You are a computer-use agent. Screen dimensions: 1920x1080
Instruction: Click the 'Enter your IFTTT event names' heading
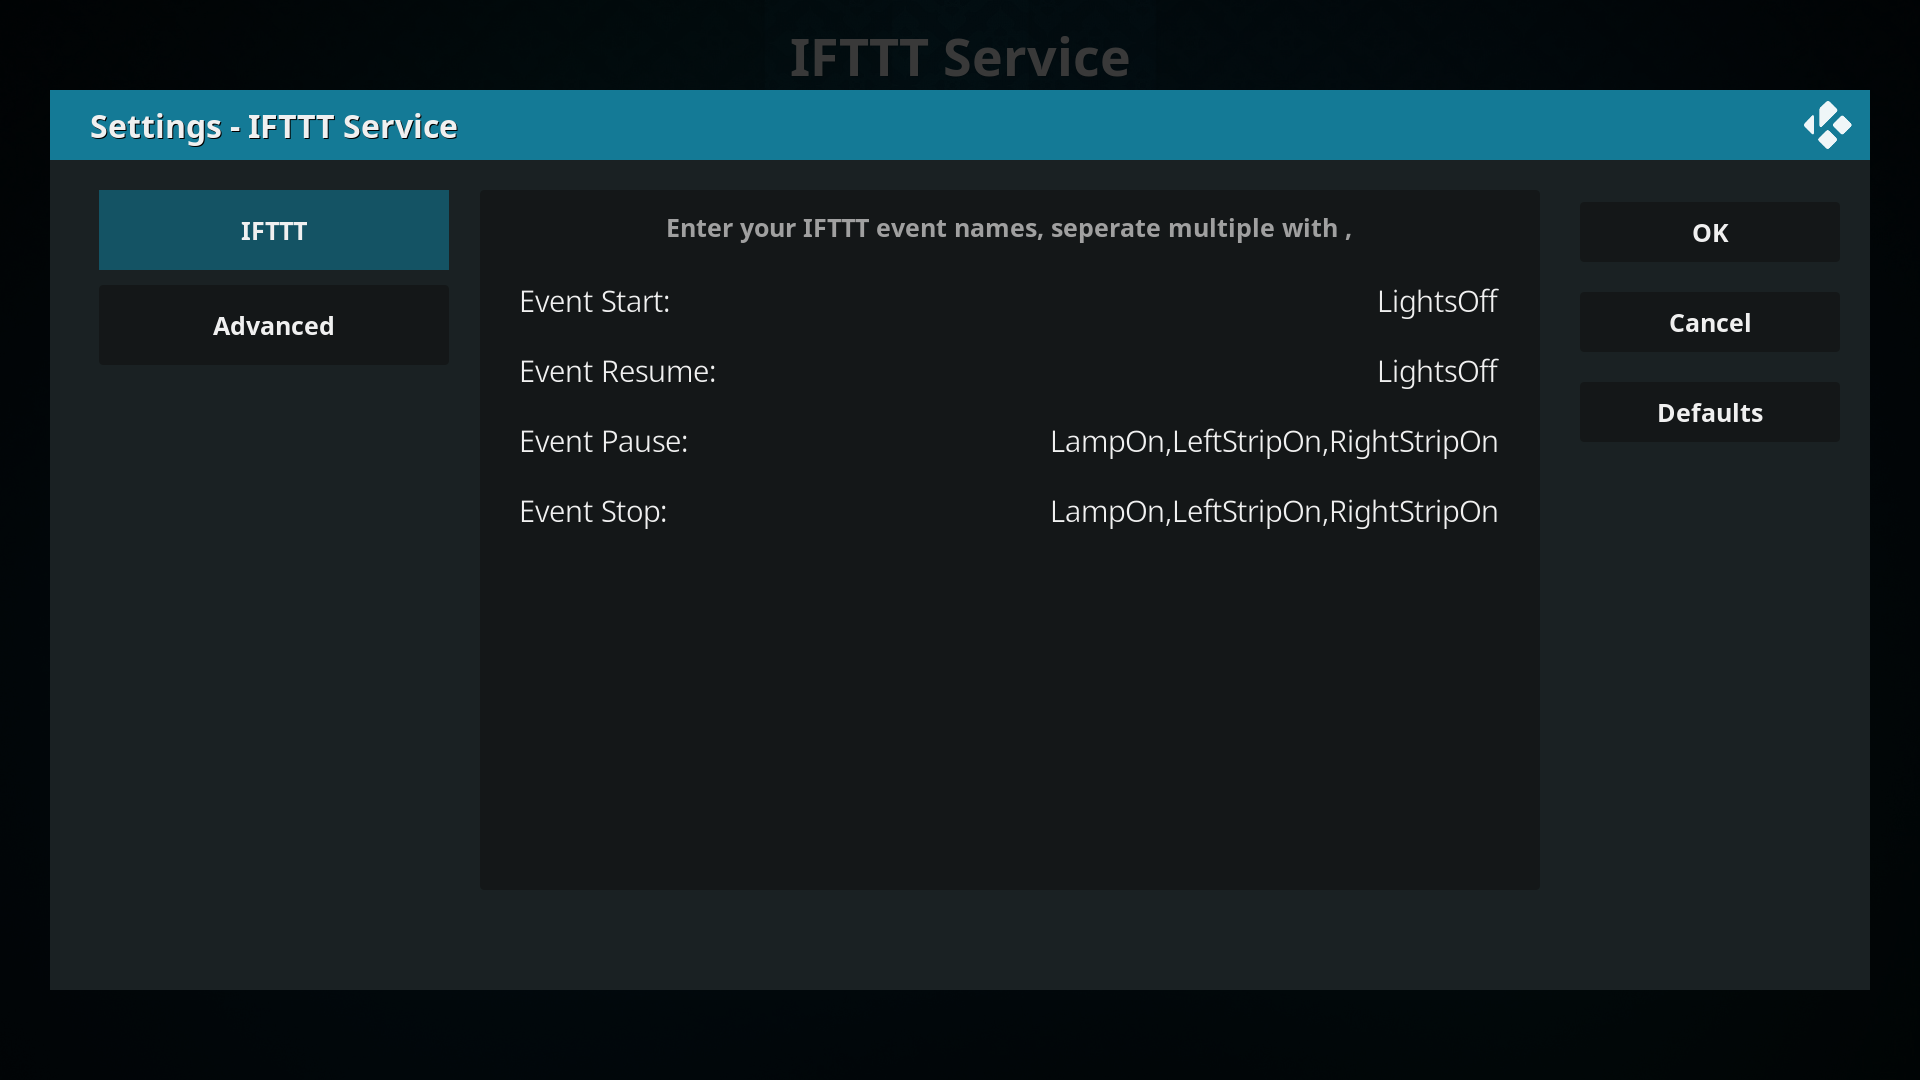tap(1008, 229)
